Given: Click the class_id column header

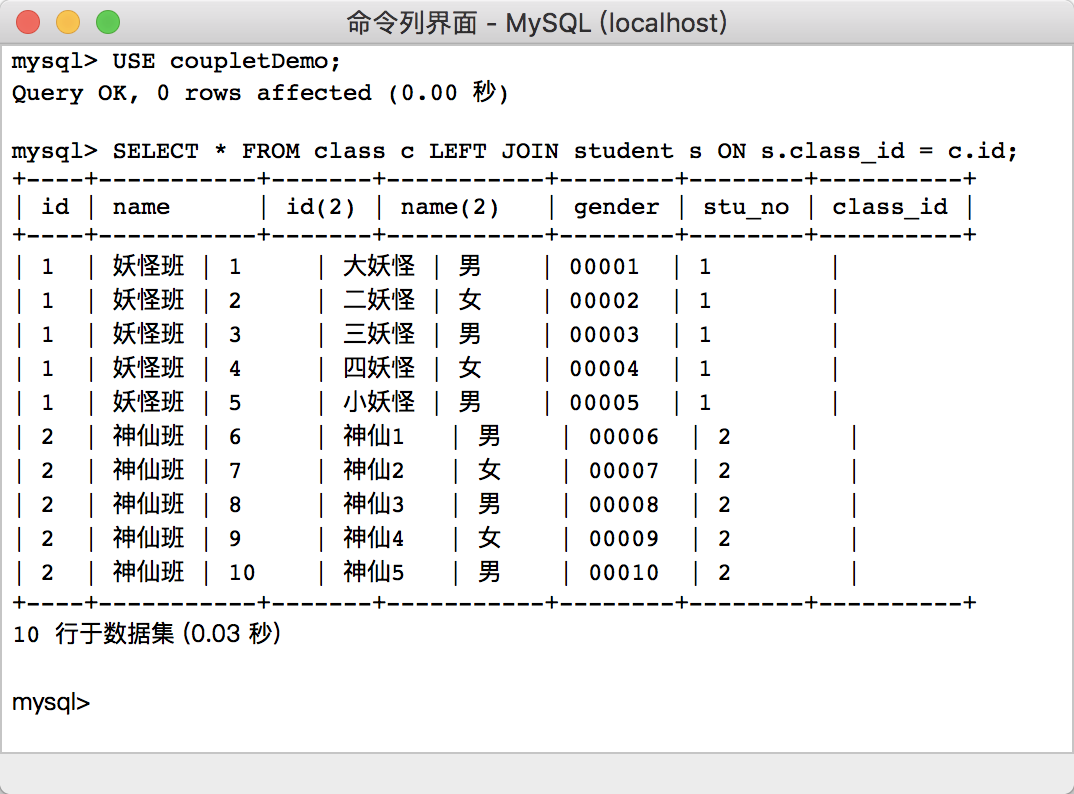Looking at the screenshot, I should 889,207.
